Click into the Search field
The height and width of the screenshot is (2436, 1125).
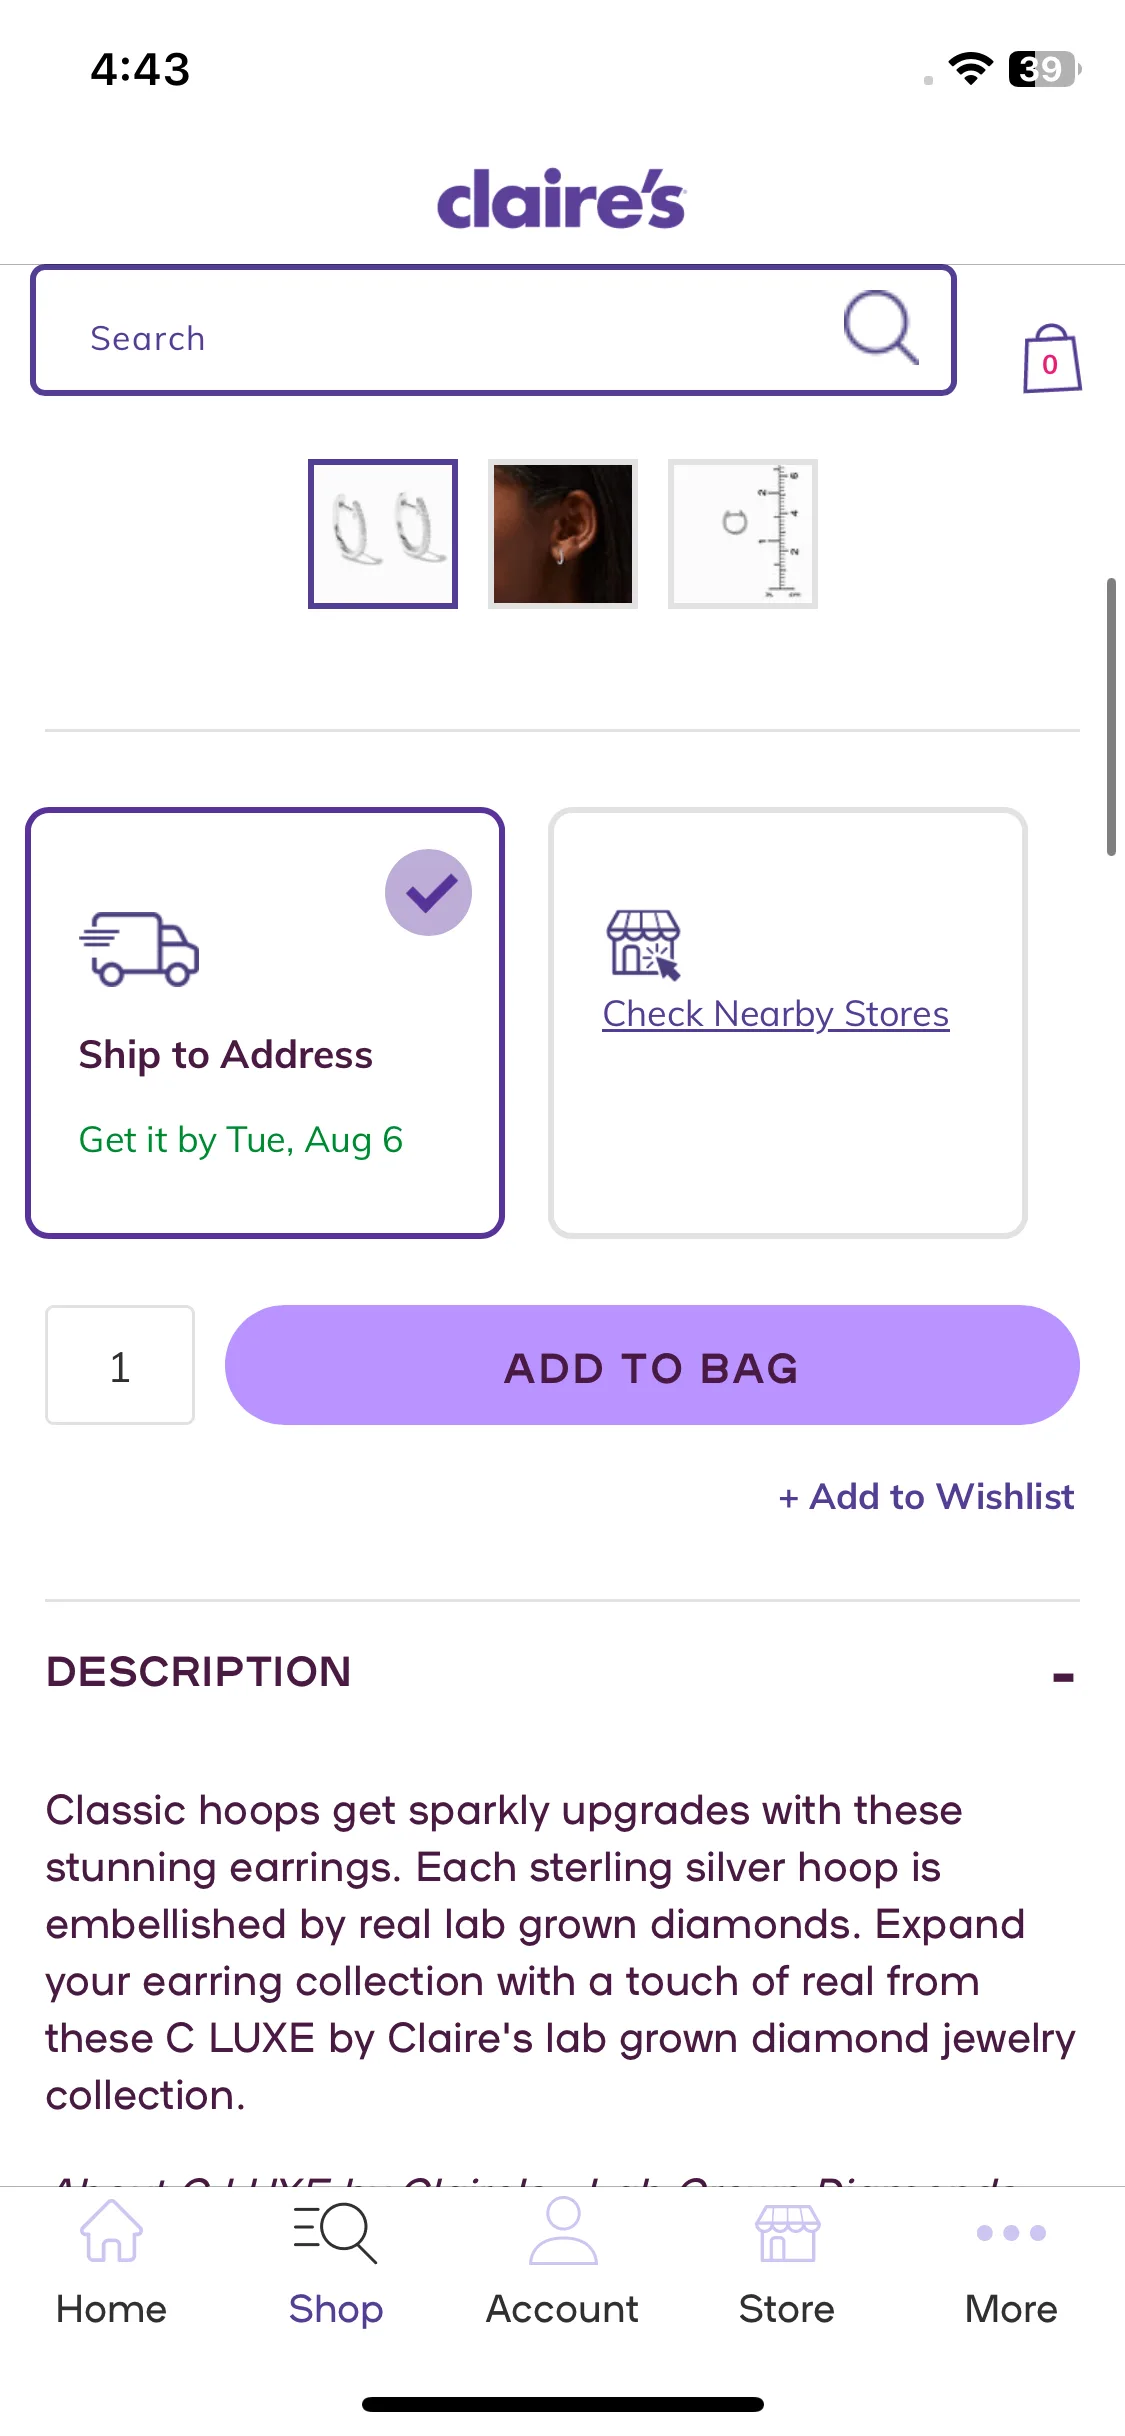click(494, 330)
